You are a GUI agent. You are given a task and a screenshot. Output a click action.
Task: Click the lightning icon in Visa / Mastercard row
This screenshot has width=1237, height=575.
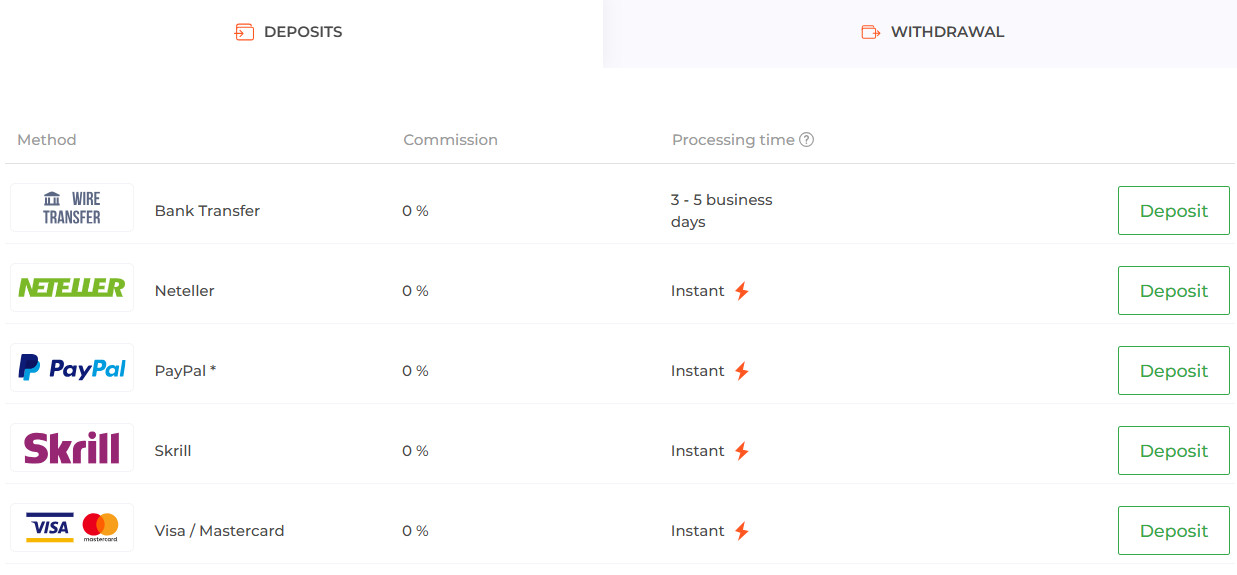[x=741, y=531]
